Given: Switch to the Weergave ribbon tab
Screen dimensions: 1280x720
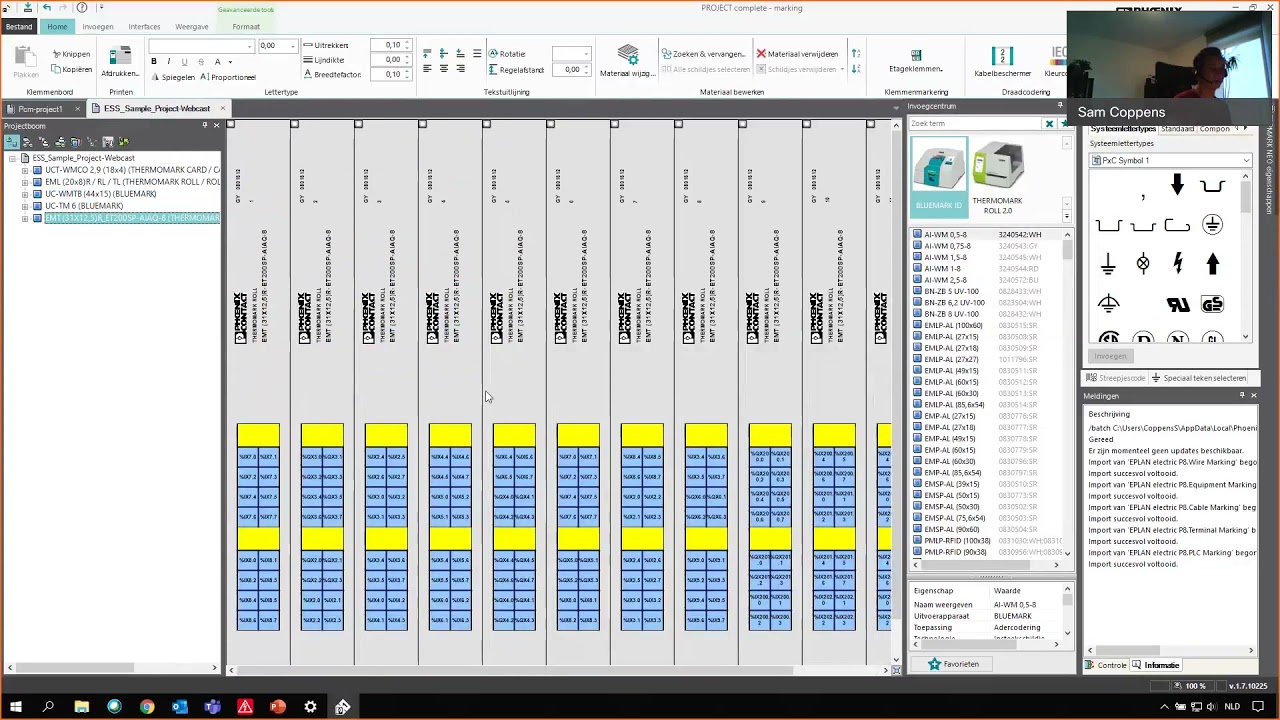Looking at the screenshot, I should click(192, 27).
